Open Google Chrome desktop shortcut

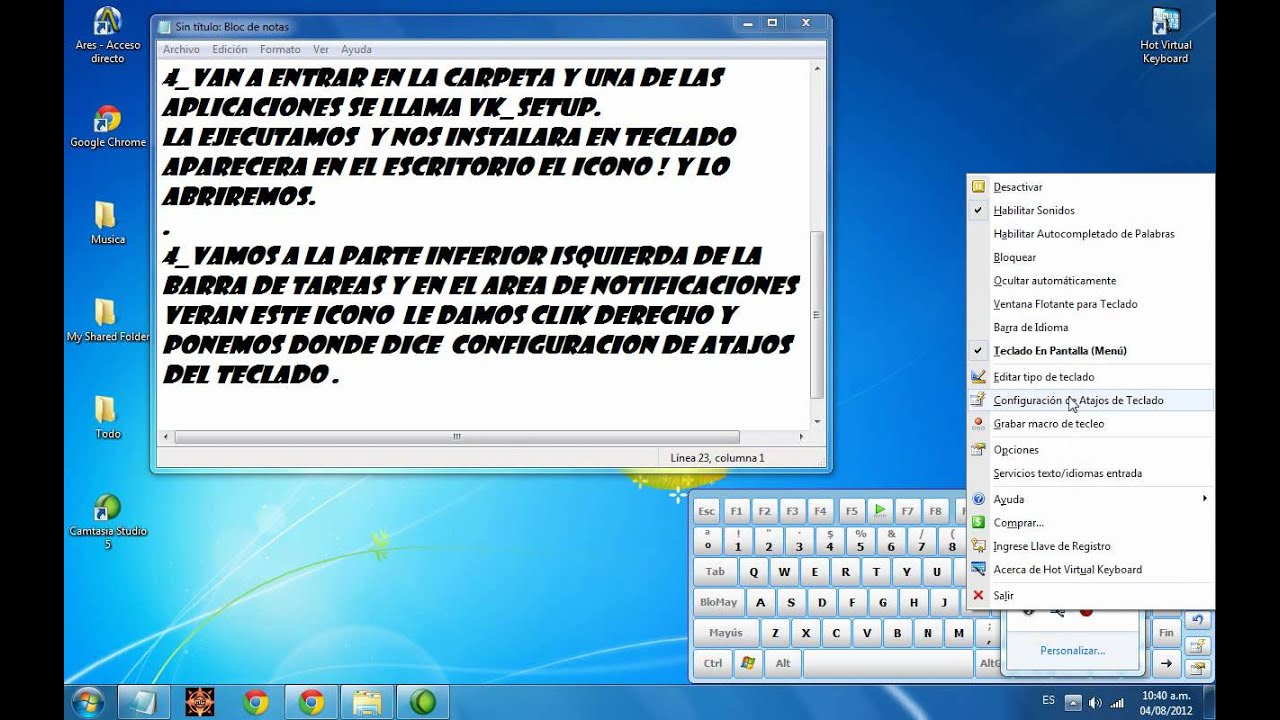(x=107, y=127)
